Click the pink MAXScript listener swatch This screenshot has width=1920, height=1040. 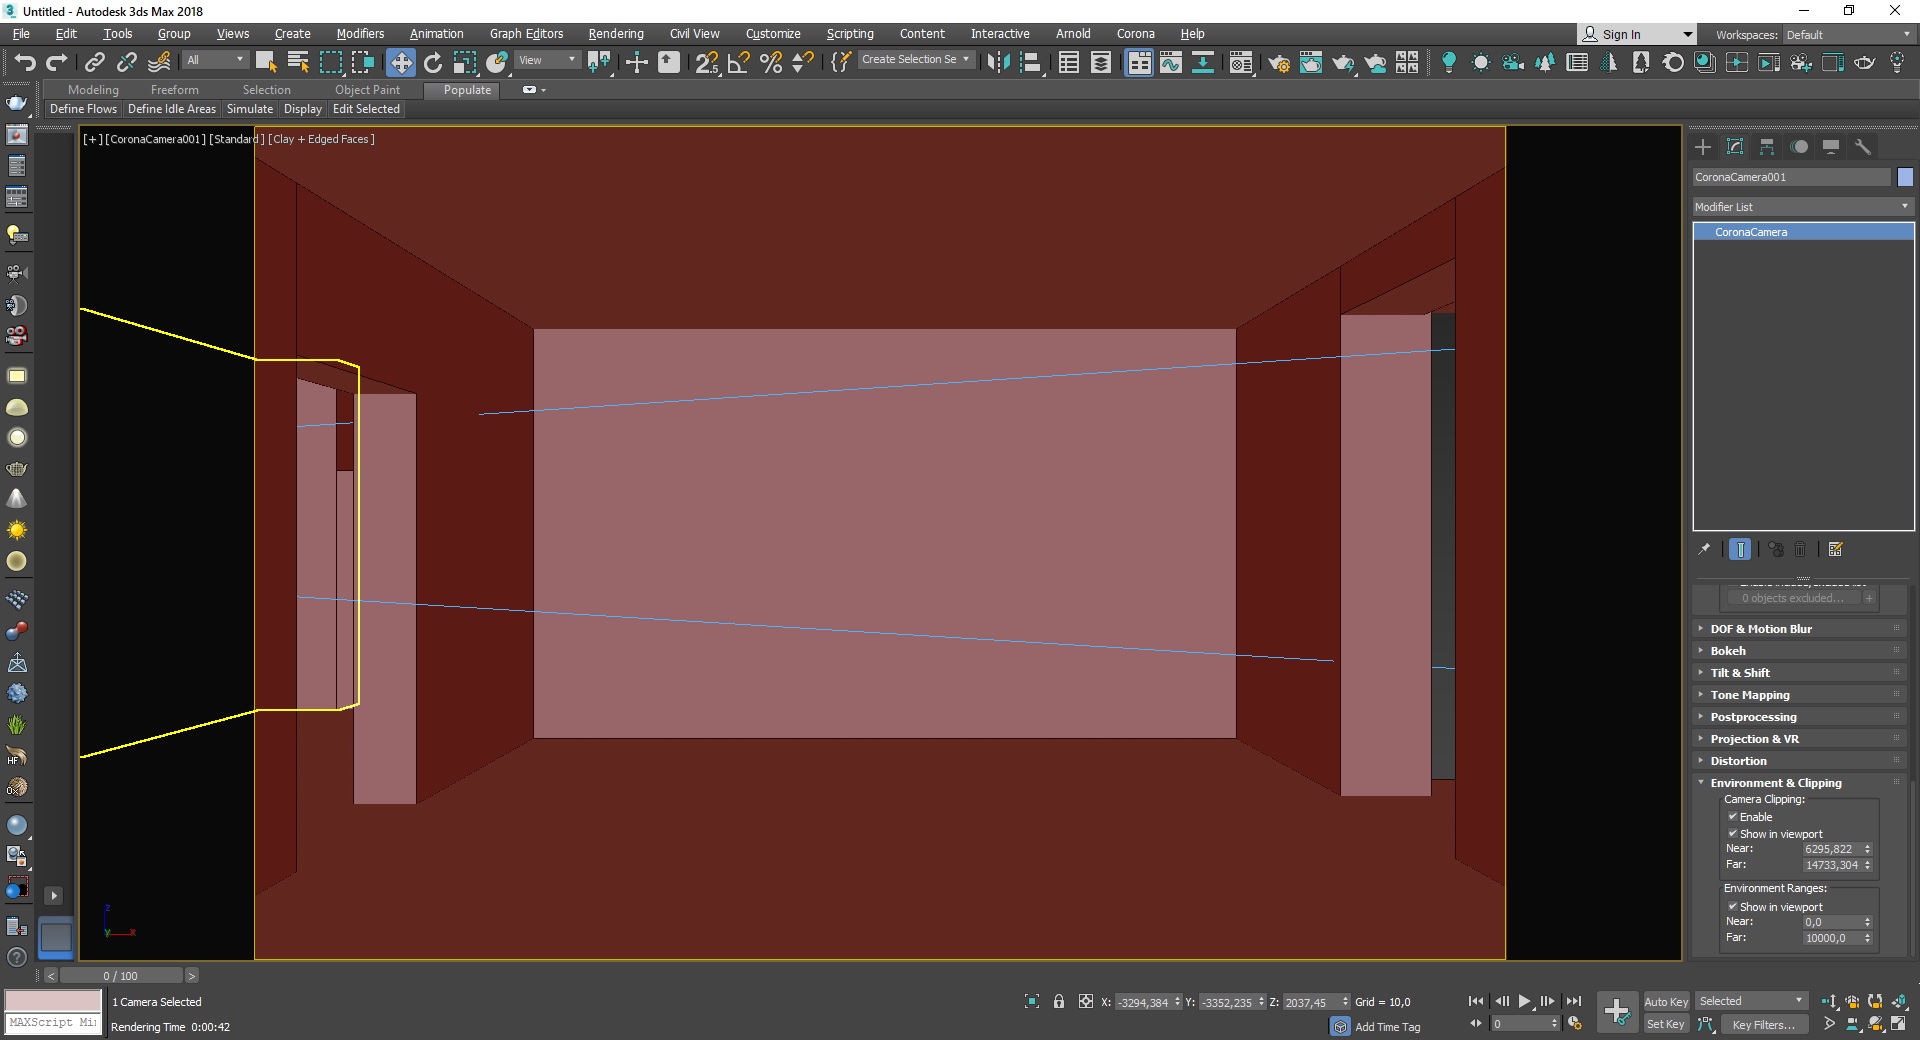pos(53,1000)
